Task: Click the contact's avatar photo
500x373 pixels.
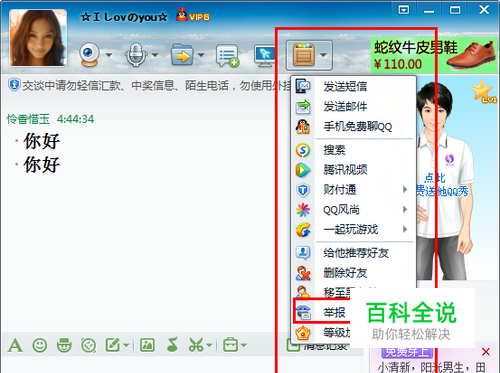Action: coord(38,38)
